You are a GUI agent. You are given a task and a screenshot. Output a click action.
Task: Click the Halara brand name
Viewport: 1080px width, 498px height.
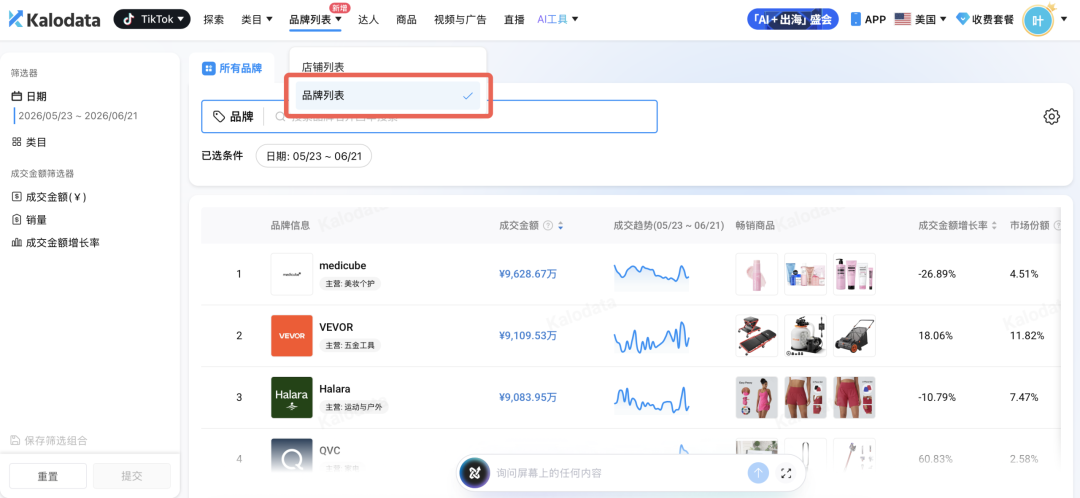pyautogui.click(x=335, y=388)
